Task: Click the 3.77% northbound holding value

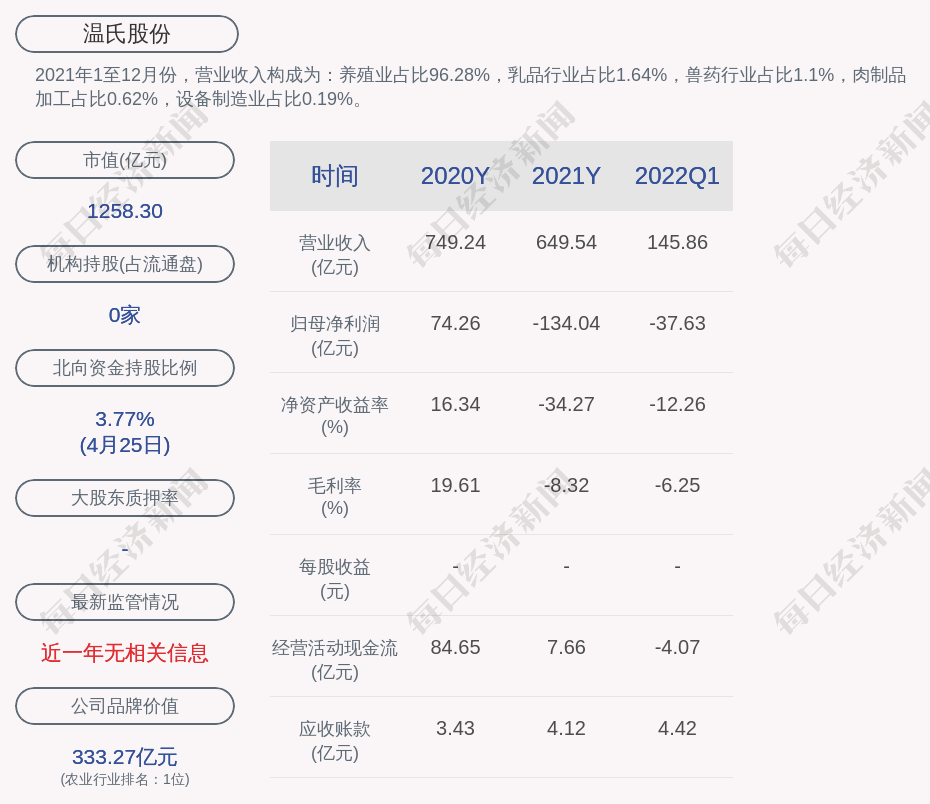Action: pyautogui.click(x=125, y=419)
